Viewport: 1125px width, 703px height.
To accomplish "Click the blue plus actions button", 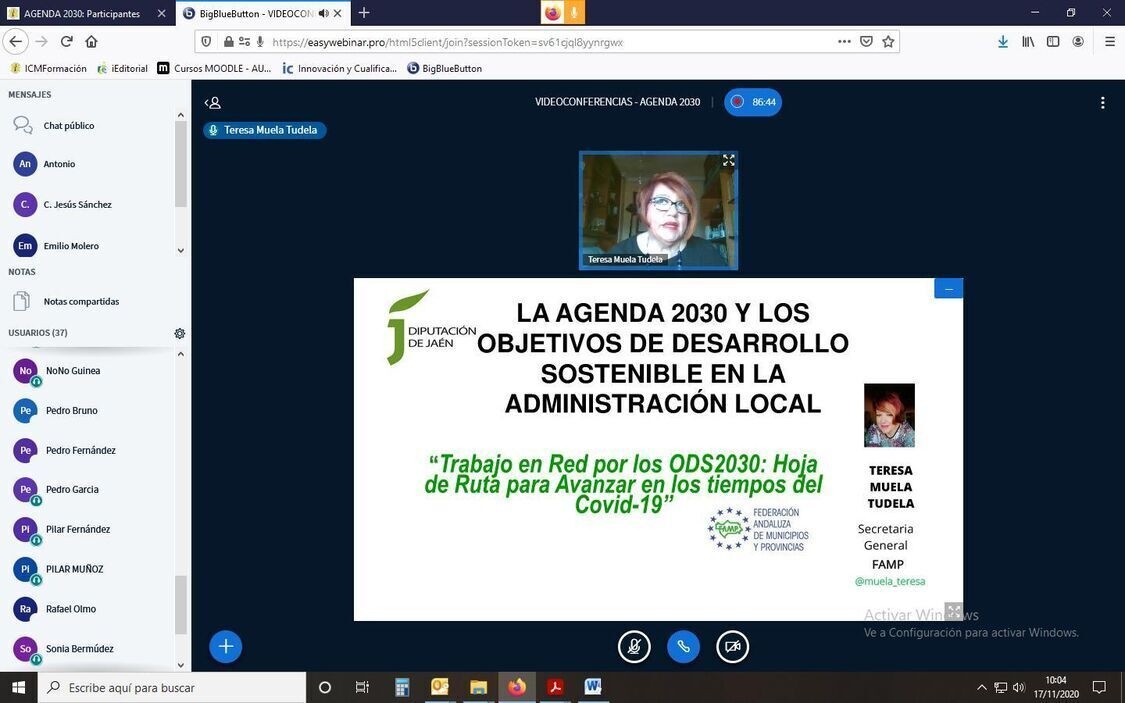I will point(225,646).
